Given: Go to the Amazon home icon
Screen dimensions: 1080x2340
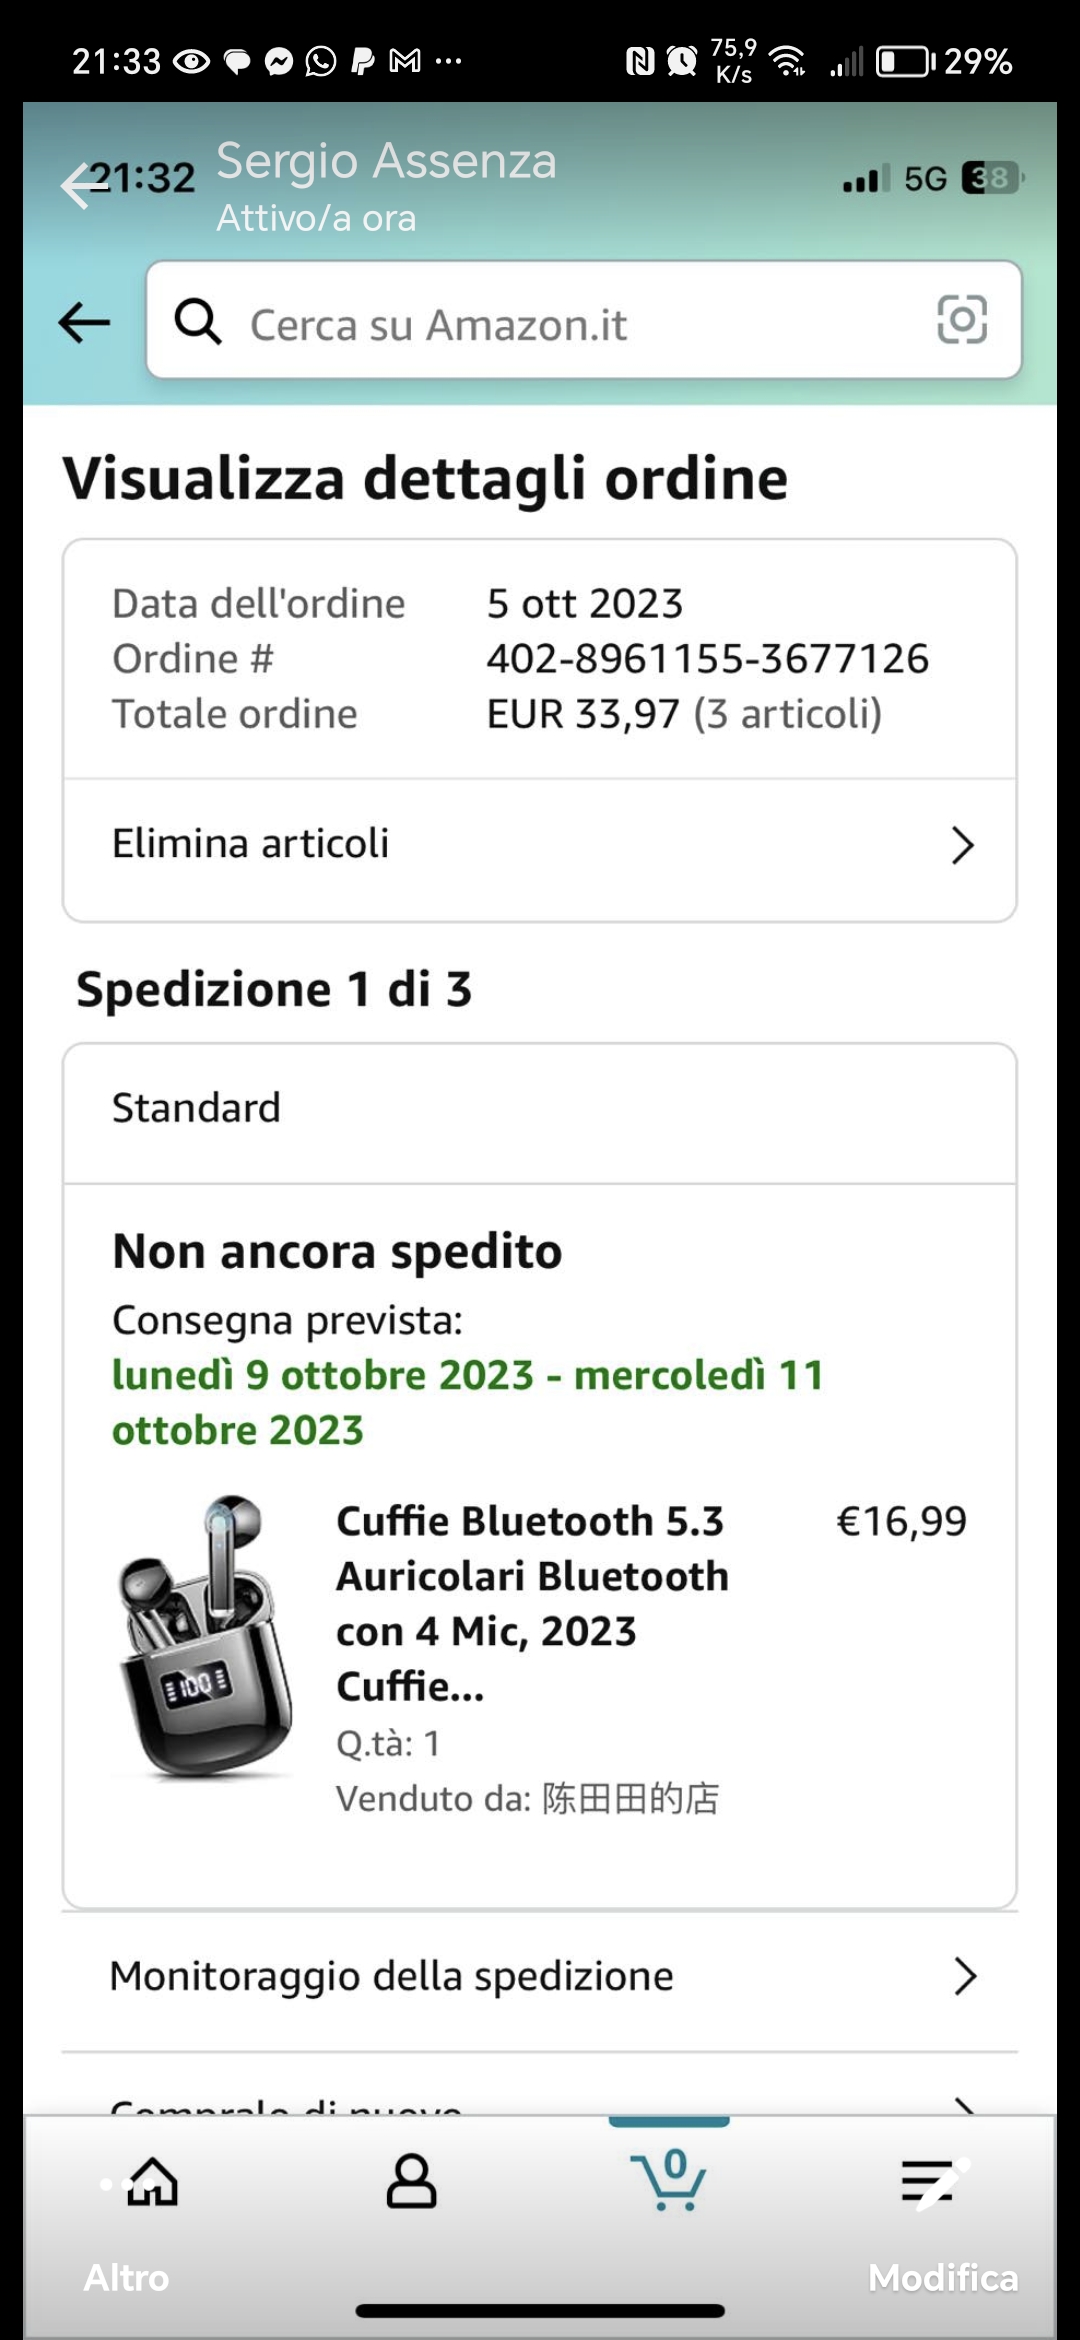Looking at the screenshot, I should click(153, 2181).
